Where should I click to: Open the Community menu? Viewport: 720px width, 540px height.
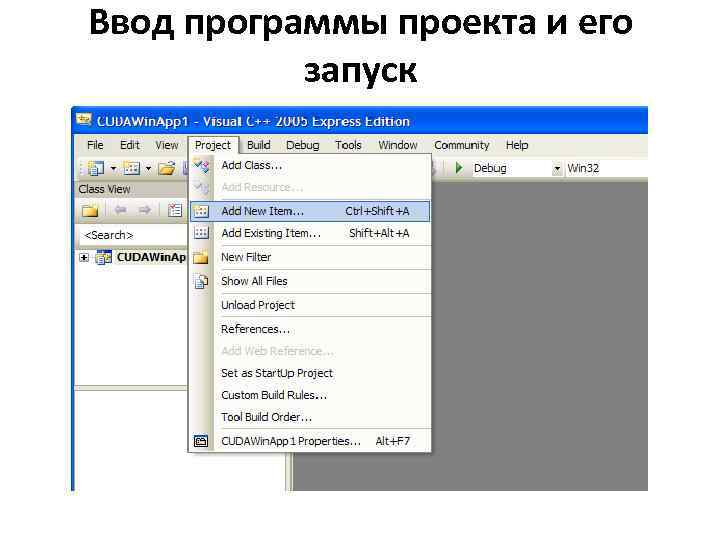pyautogui.click(x=461, y=145)
